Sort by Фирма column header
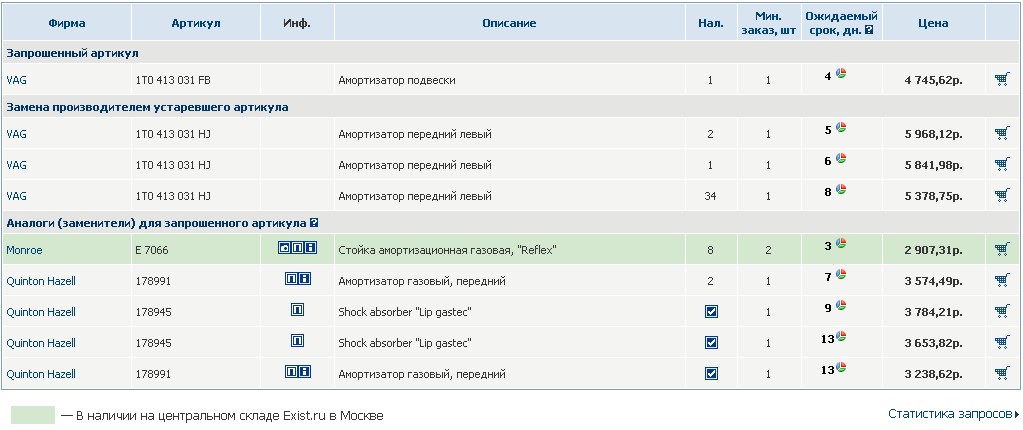Viewport: 1023px width, 430px height. 67,23
